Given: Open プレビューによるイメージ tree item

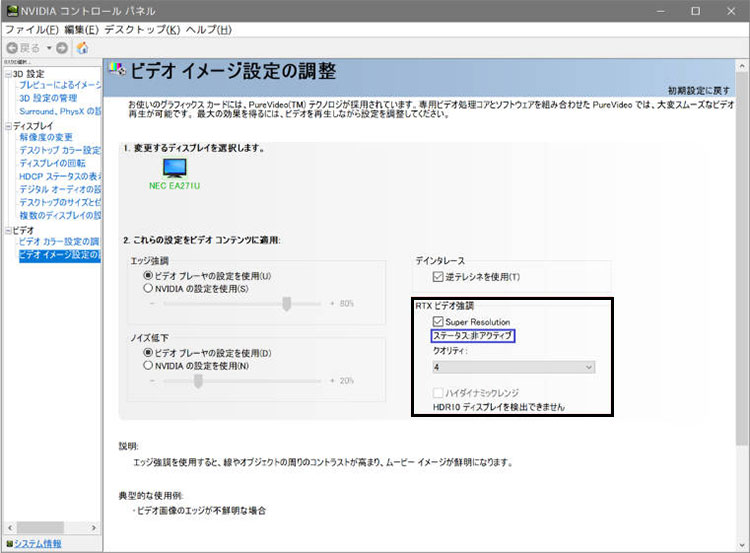Looking at the screenshot, I should point(60,85).
